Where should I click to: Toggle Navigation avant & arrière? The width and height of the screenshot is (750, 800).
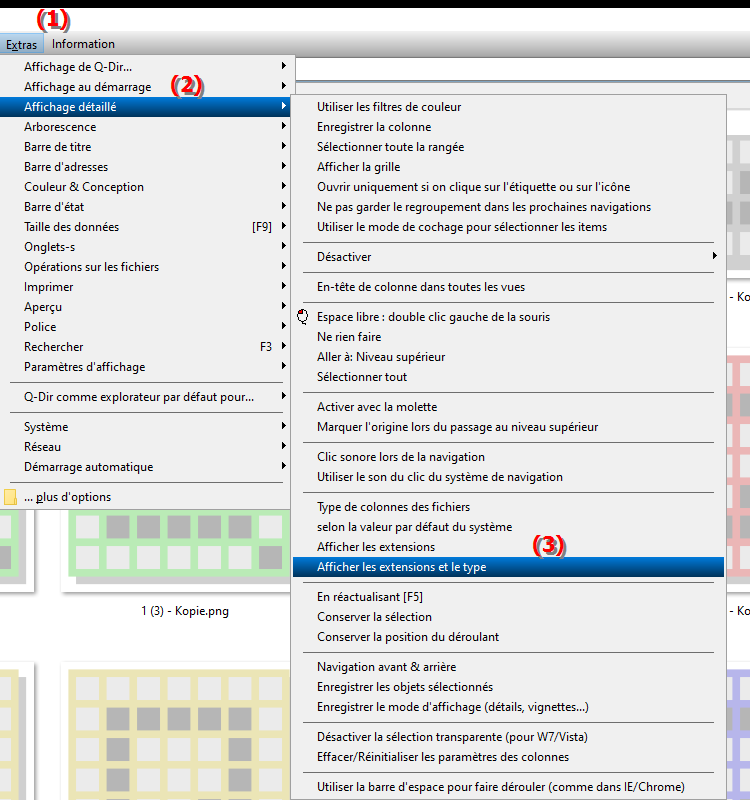pos(508,667)
